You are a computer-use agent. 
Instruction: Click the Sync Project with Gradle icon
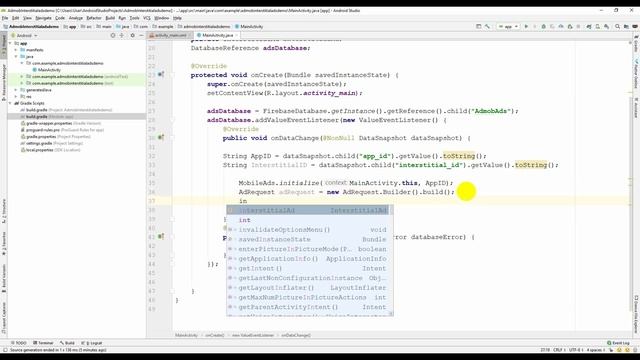click(589, 27)
